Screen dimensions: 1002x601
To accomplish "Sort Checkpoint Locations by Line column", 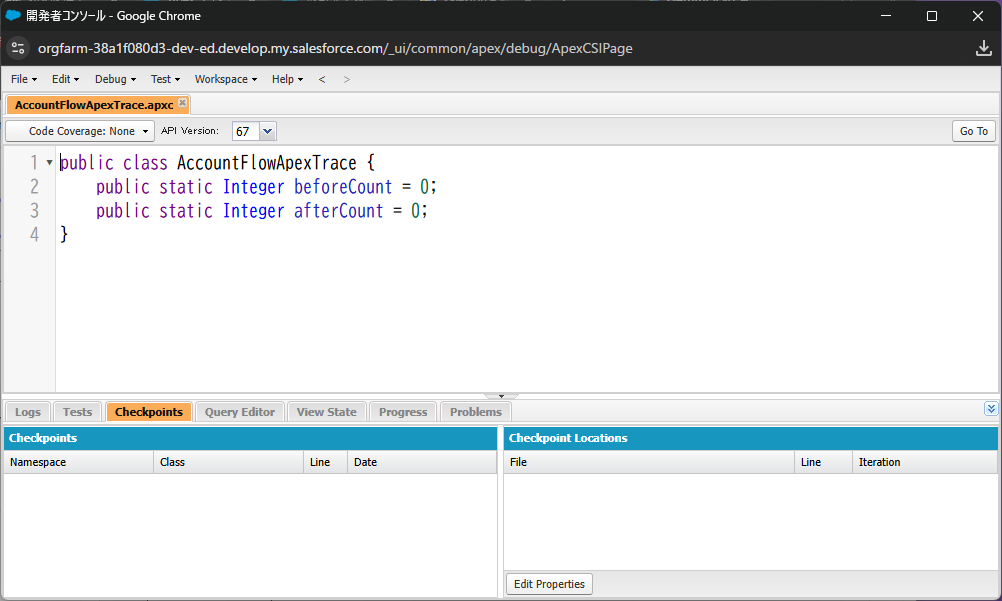I will click(823, 462).
